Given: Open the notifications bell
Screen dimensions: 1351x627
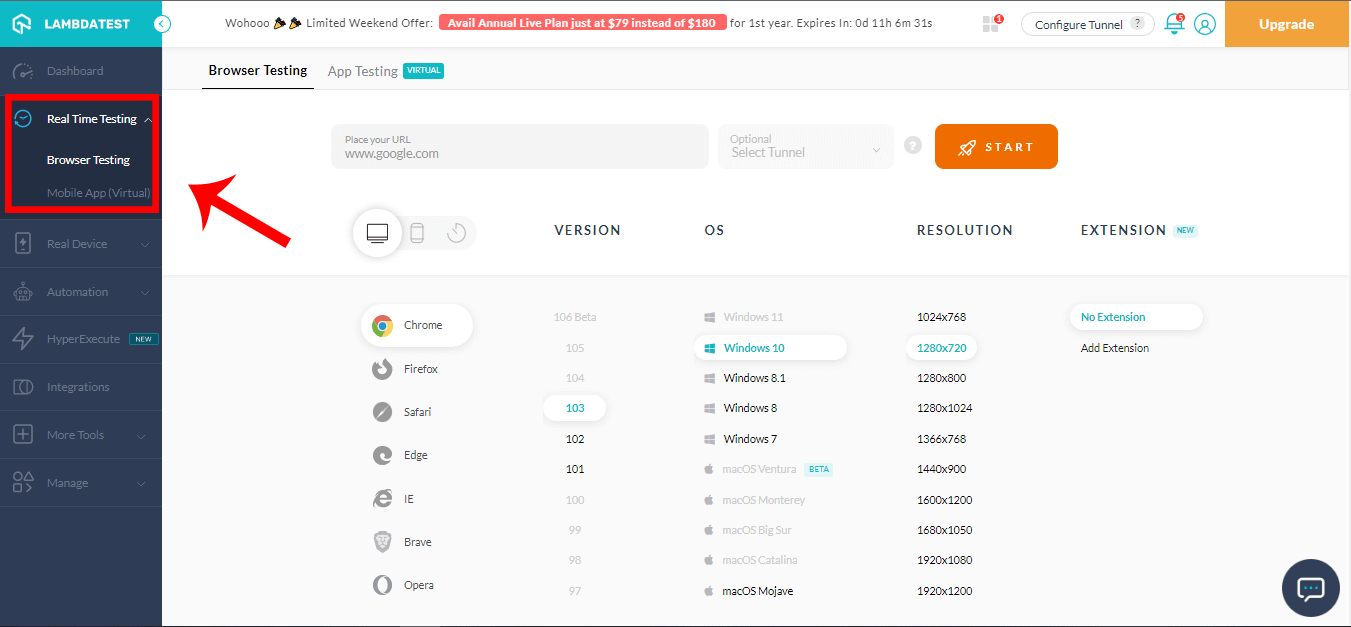Looking at the screenshot, I should pyautogui.click(x=1173, y=23).
